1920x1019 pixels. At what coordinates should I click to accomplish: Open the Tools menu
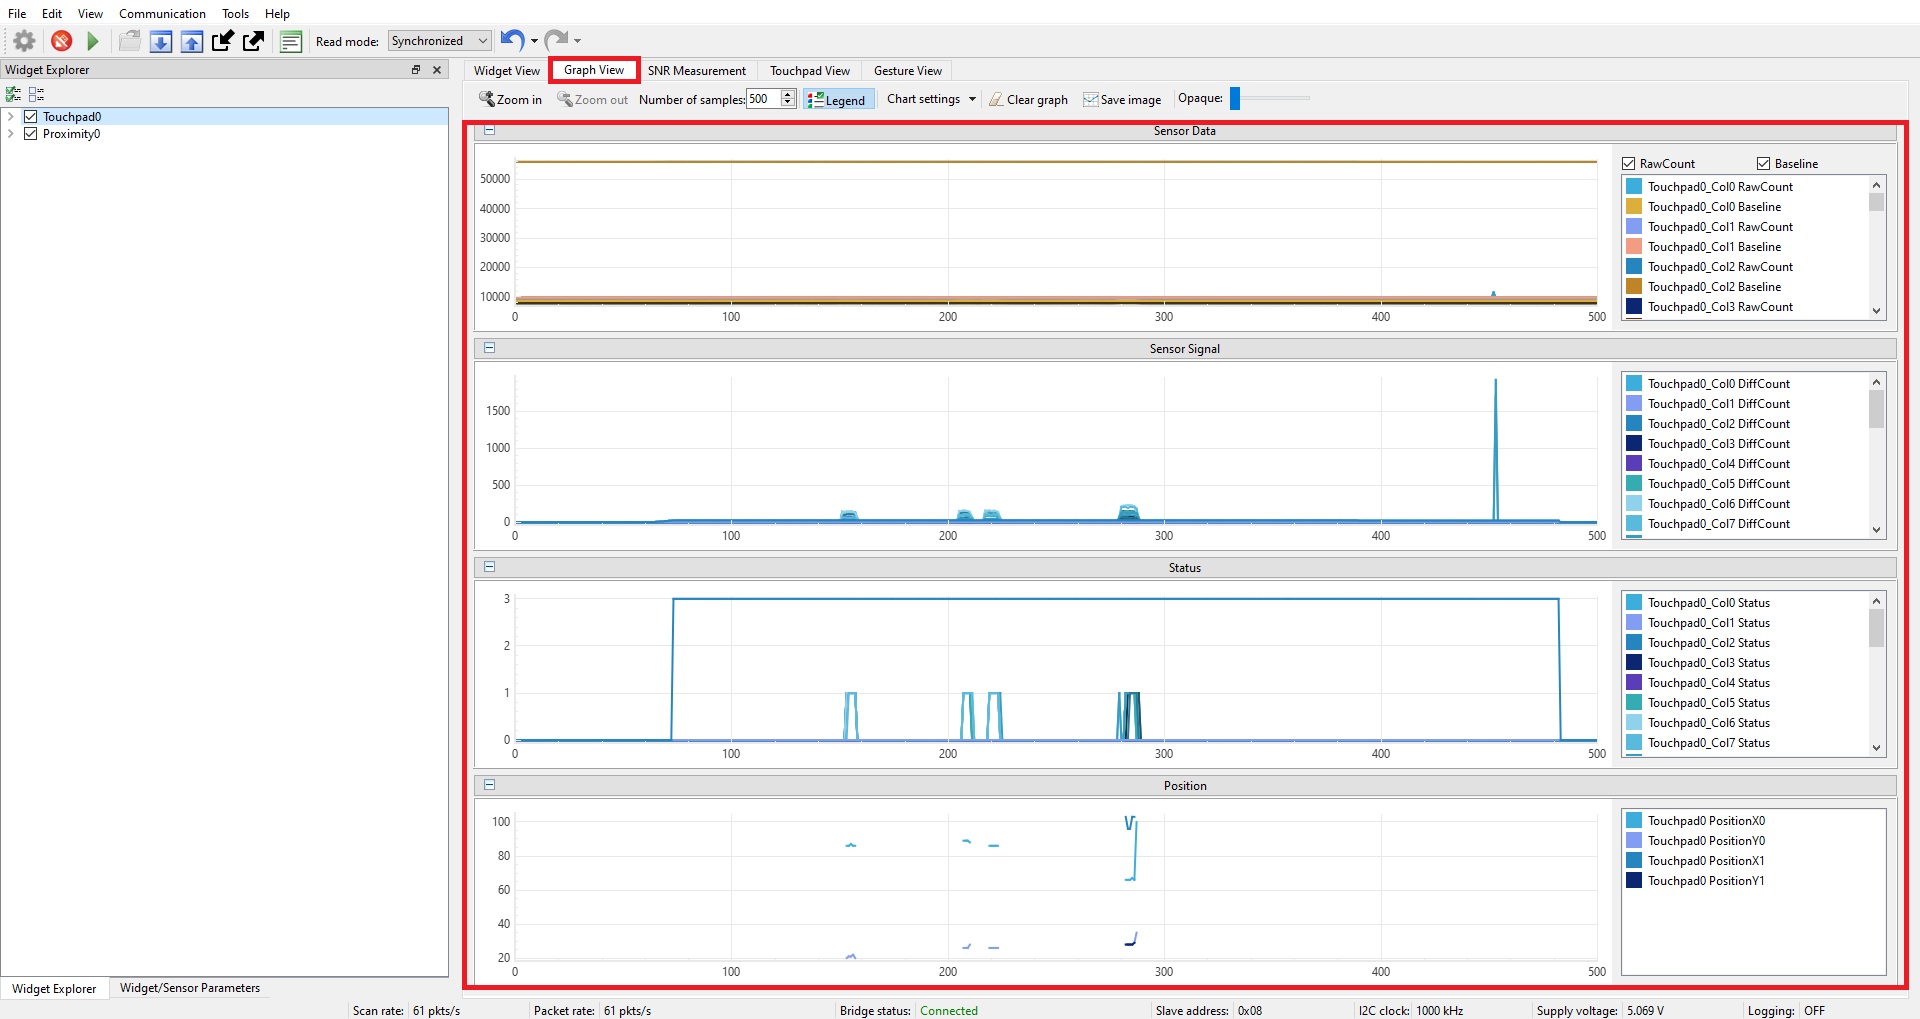pyautogui.click(x=235, y=13)
